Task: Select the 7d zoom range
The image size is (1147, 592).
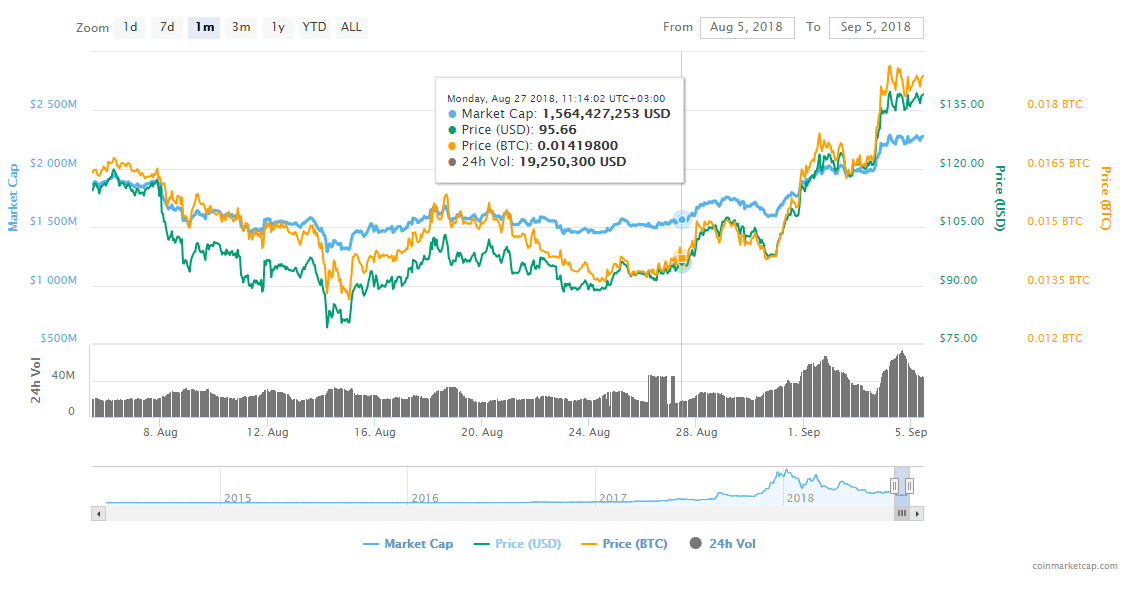Action: click(x=167, y=27)
